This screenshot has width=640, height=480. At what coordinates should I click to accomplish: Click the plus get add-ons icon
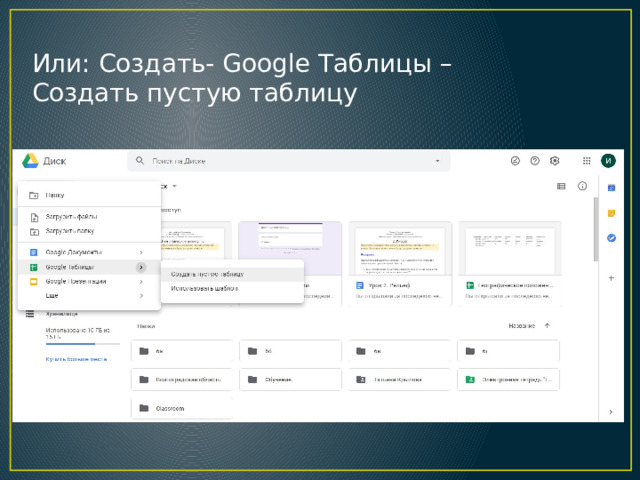coord(611,278)
